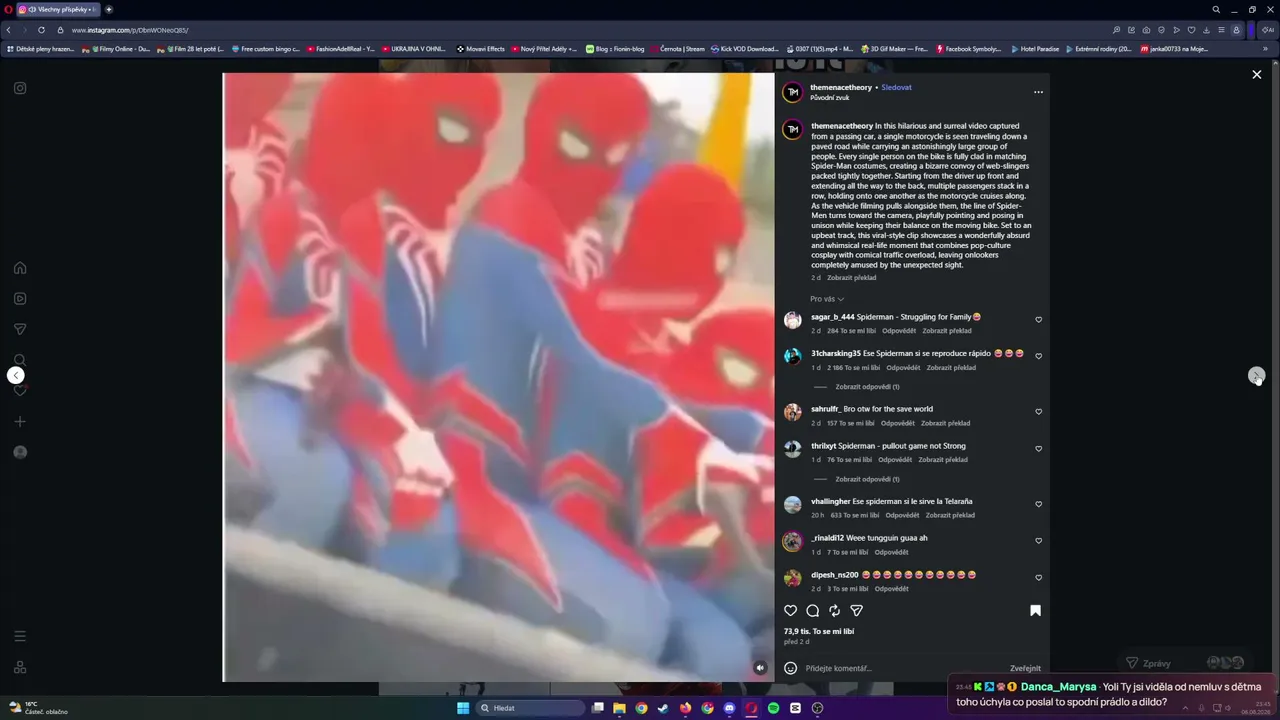The image size is (1280, 720).
Task: Toggle the bookmark save icon for post
Action: pos(1036,611)
